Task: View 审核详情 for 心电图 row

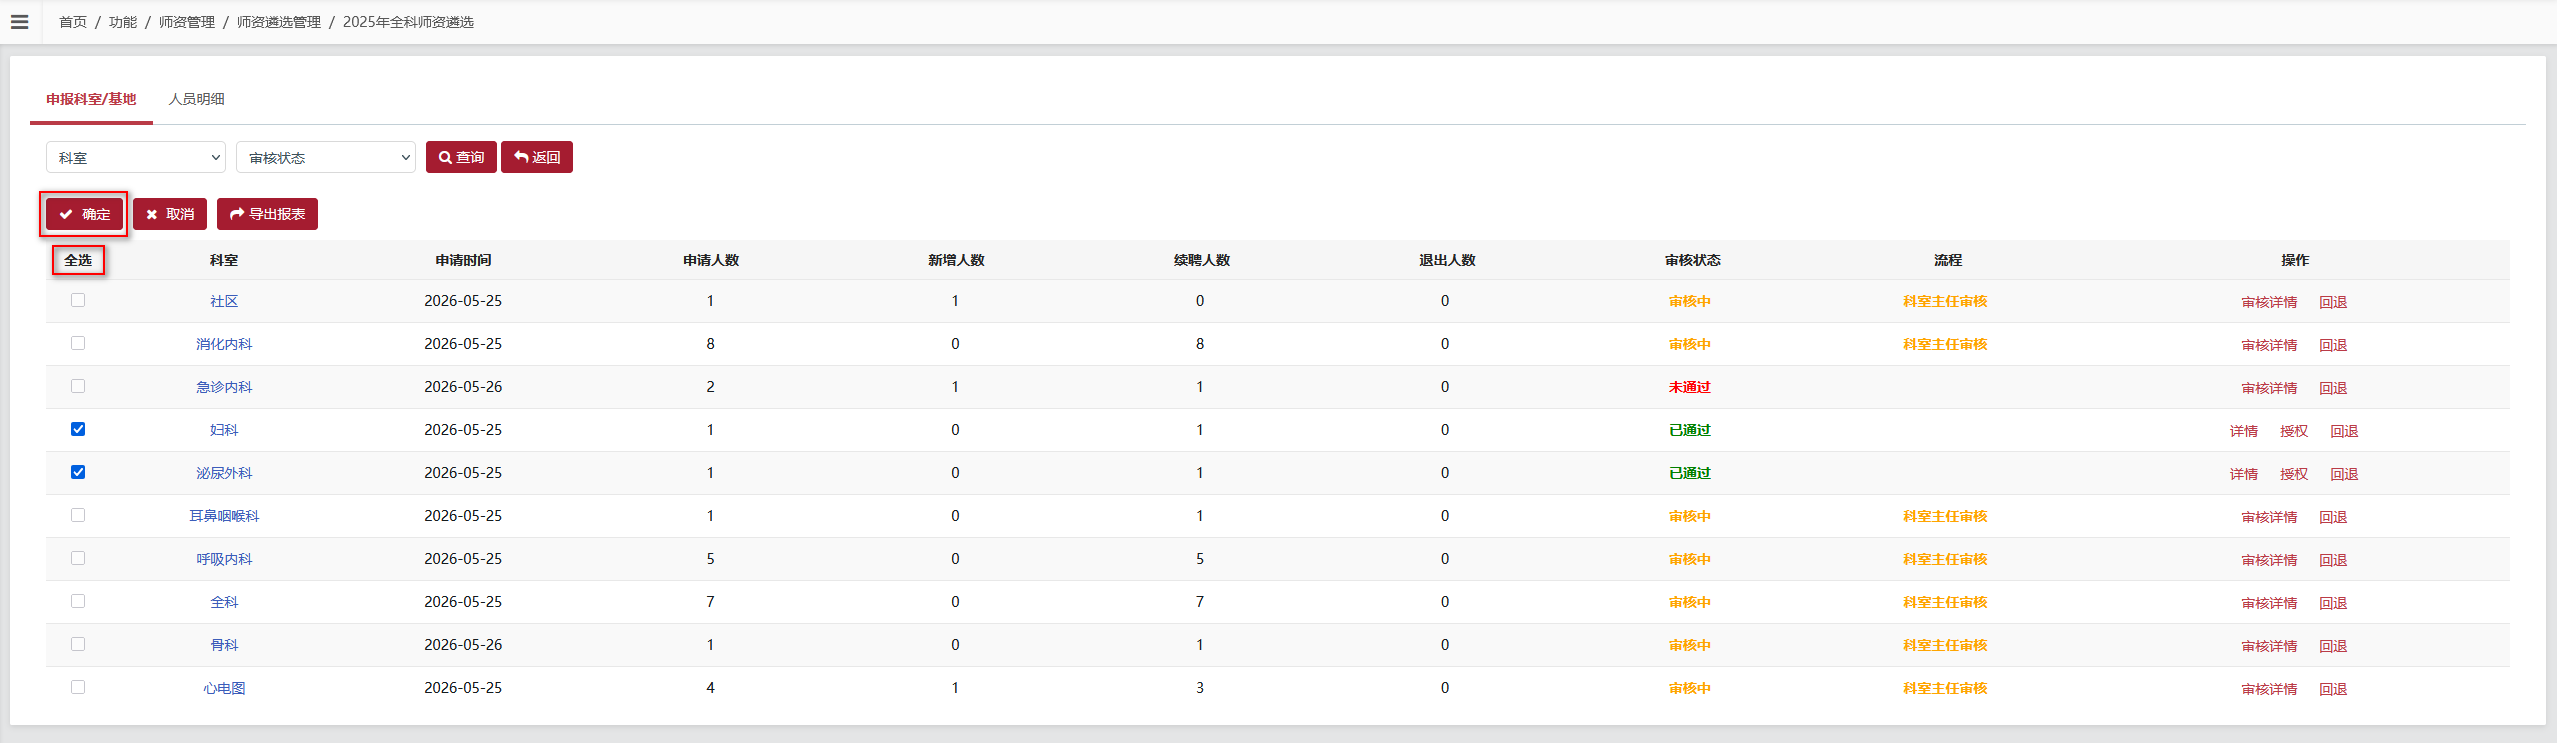Action: [2269, 689]
